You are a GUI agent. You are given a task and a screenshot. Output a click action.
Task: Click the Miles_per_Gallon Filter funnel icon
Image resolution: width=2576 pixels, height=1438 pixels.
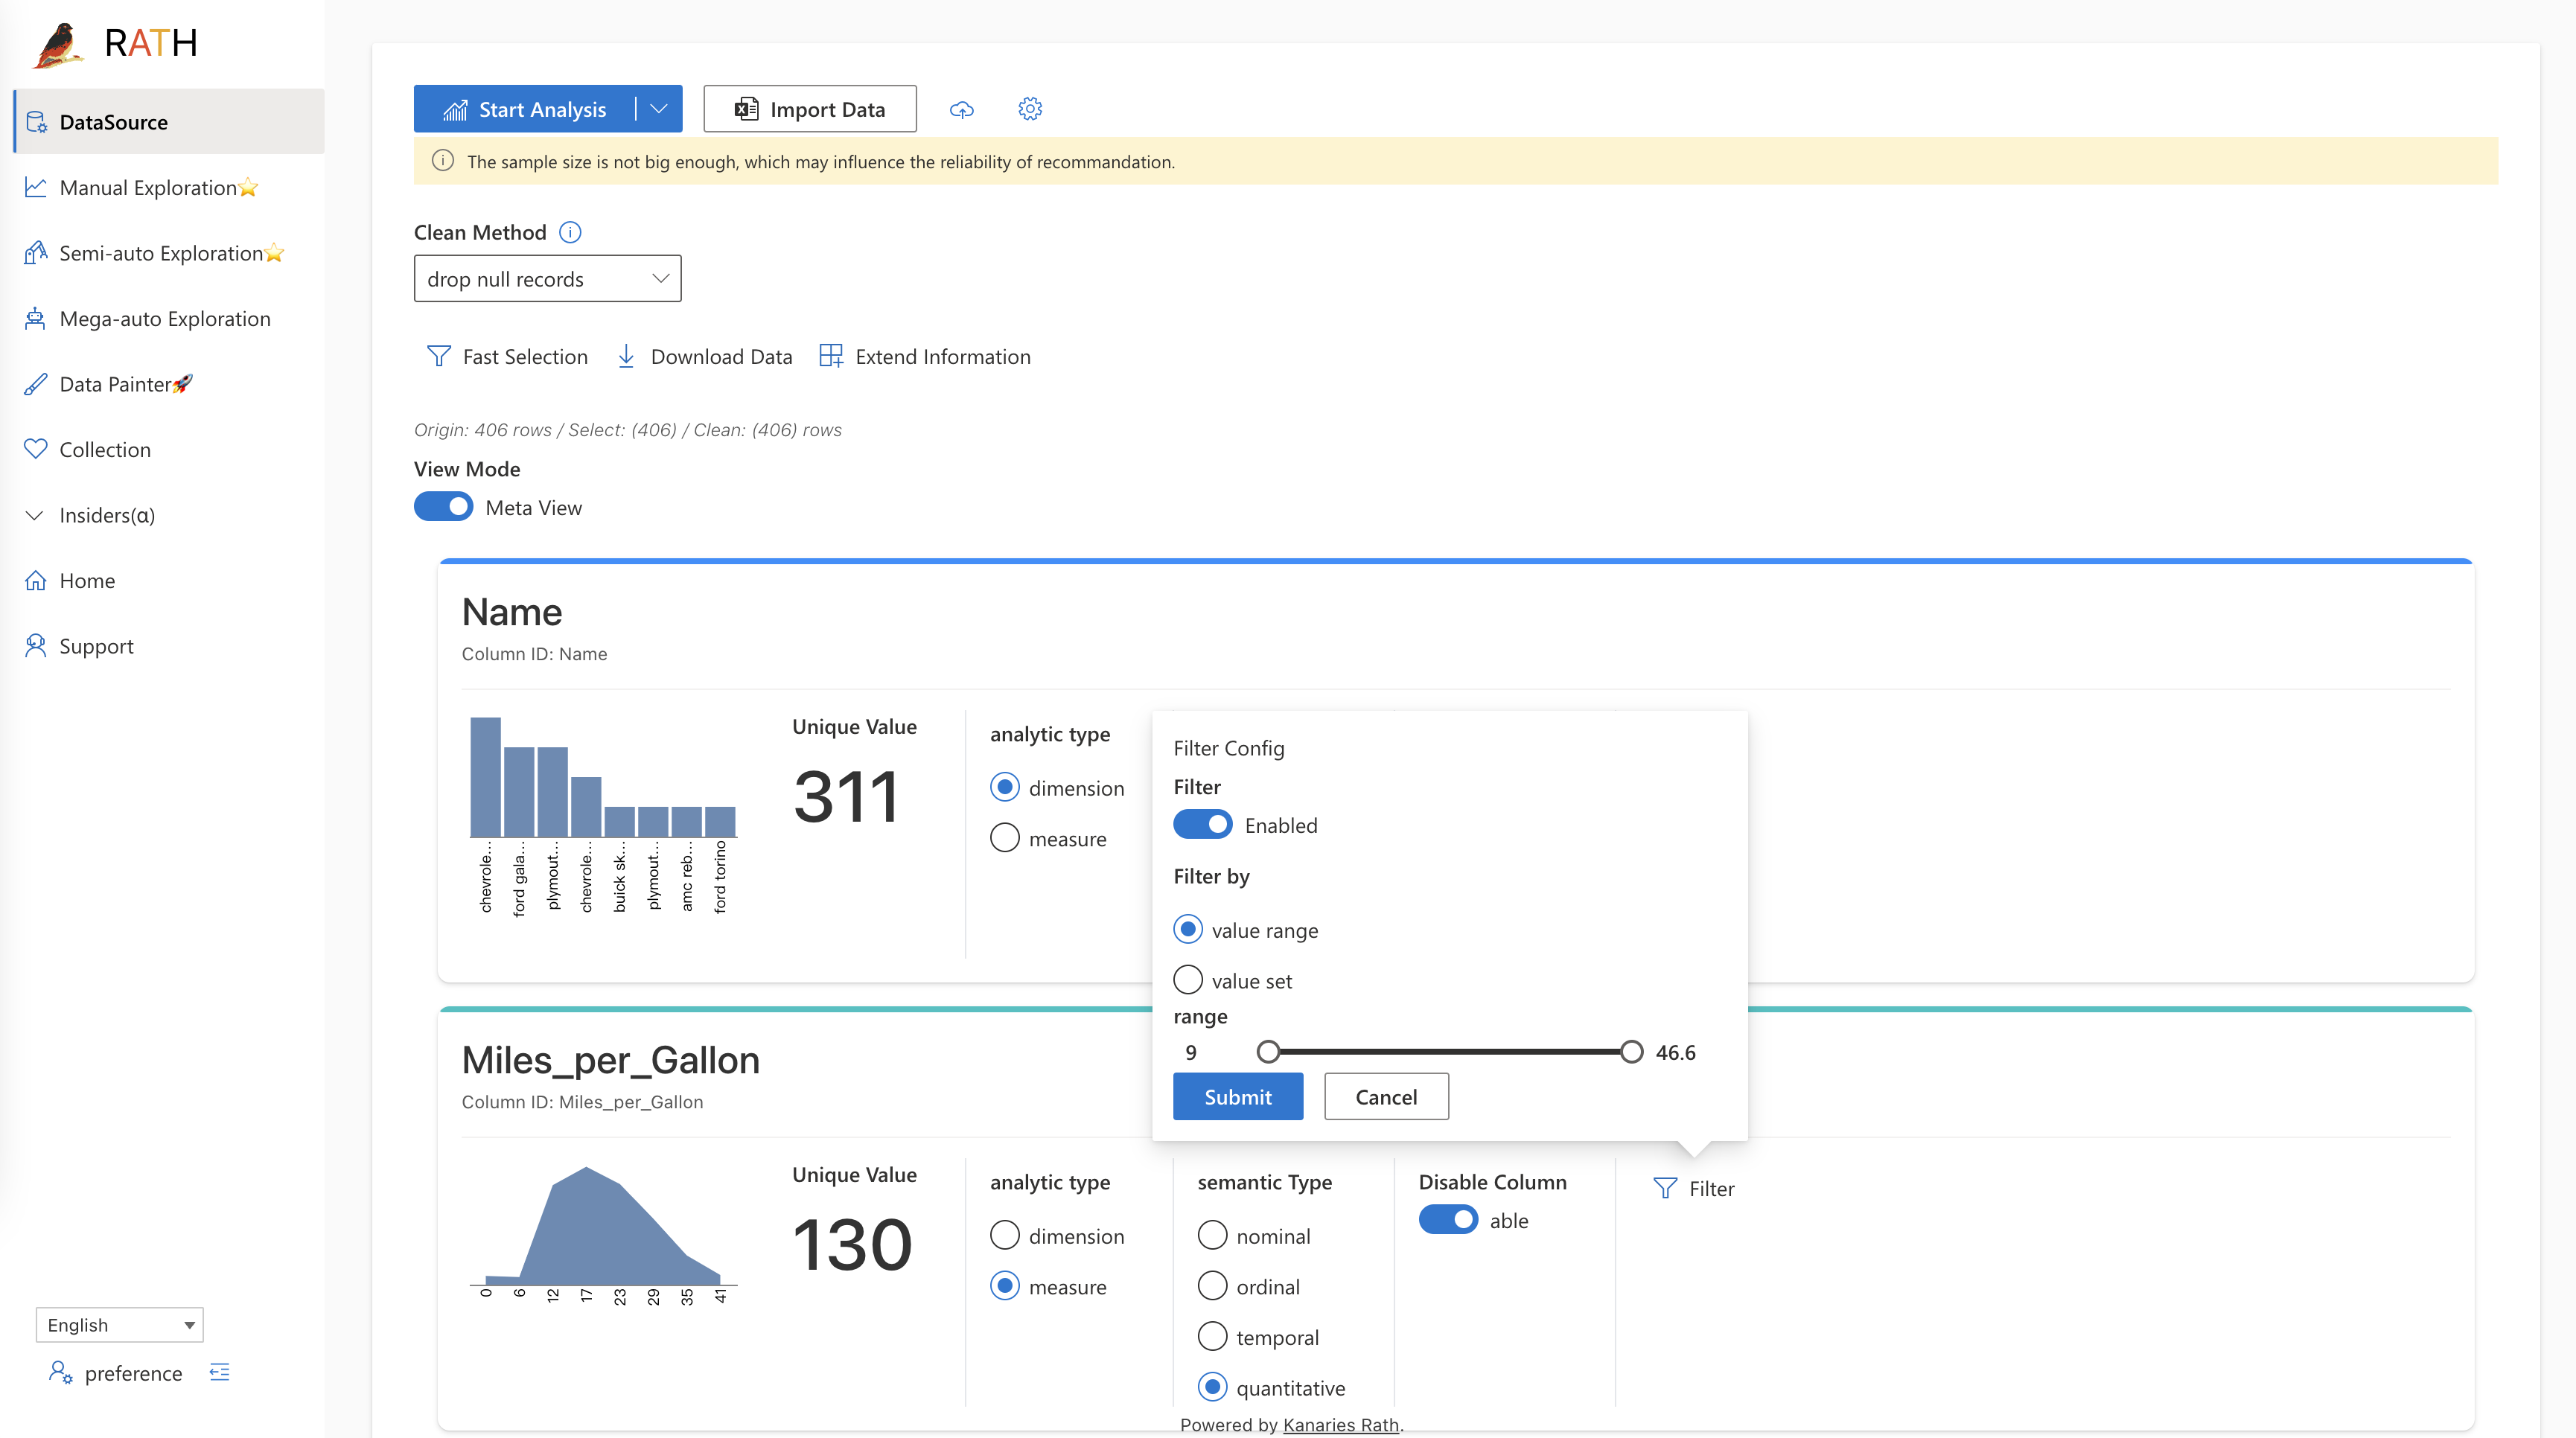coord(1665,1188)
